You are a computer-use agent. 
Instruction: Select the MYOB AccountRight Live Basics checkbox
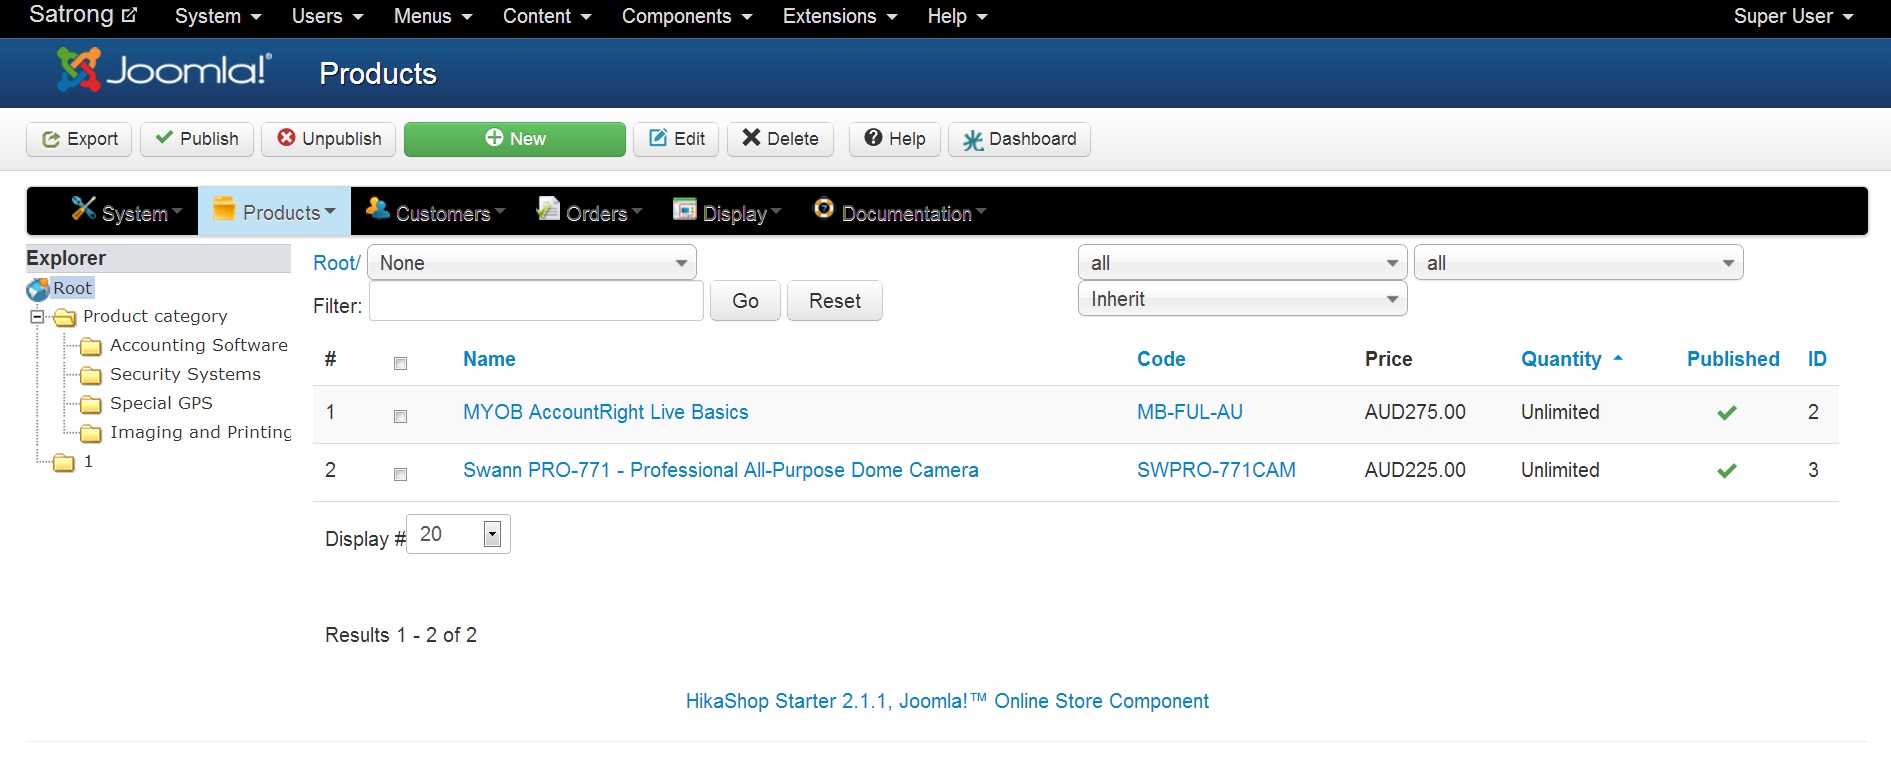(400, 416)
